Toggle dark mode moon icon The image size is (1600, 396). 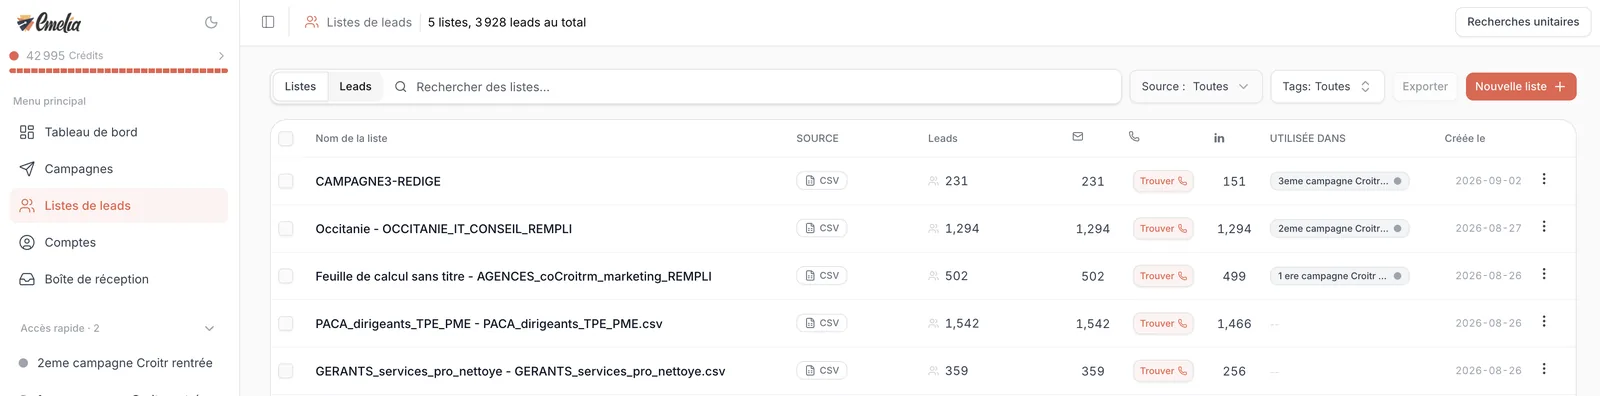click(211, 22)
